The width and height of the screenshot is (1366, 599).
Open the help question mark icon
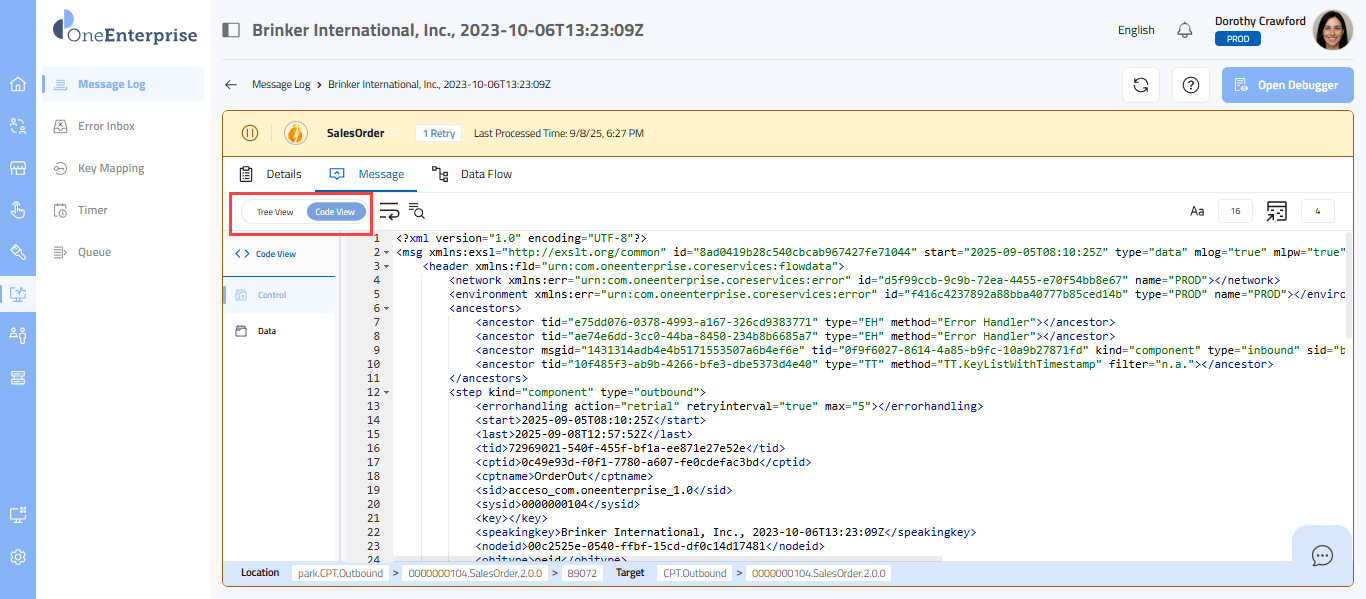coord(1190,85)
